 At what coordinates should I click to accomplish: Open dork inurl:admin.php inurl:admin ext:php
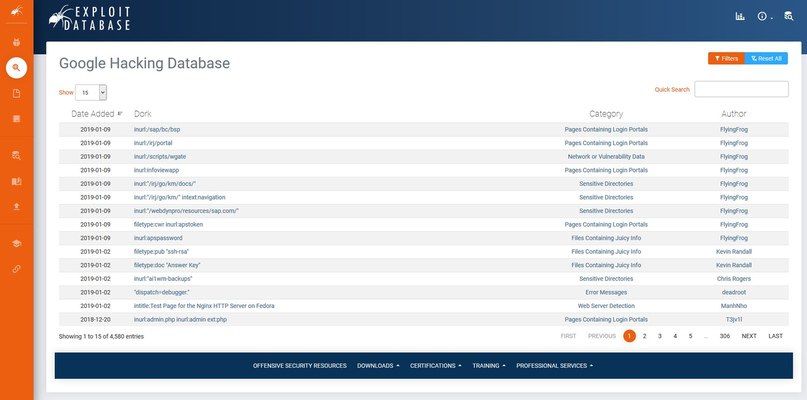(180, 320)
